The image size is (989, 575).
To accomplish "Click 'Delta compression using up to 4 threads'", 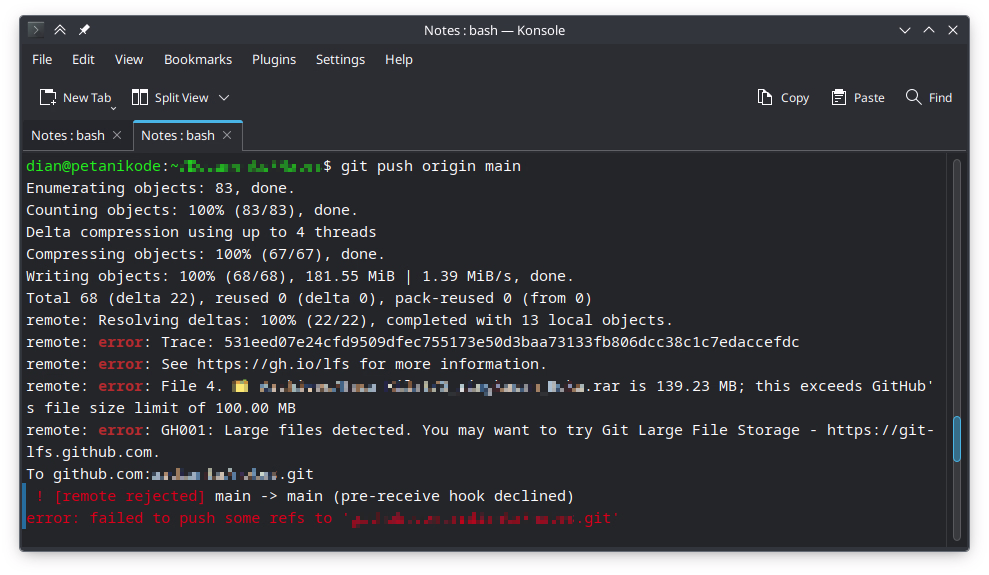I will pyautogui.click(x=201, y=233).
